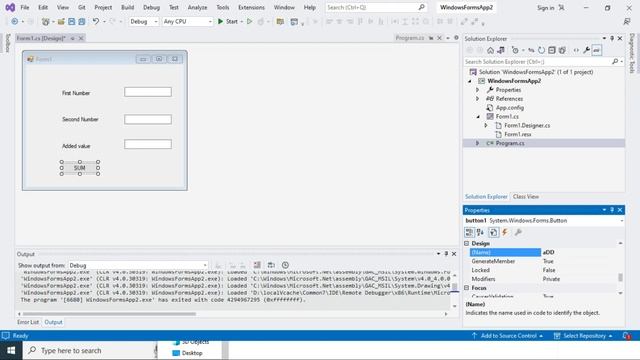Collapse the WindowsFormsApp2 project node
The width and height of the screenshot is (640, 360).
(469, 81)
